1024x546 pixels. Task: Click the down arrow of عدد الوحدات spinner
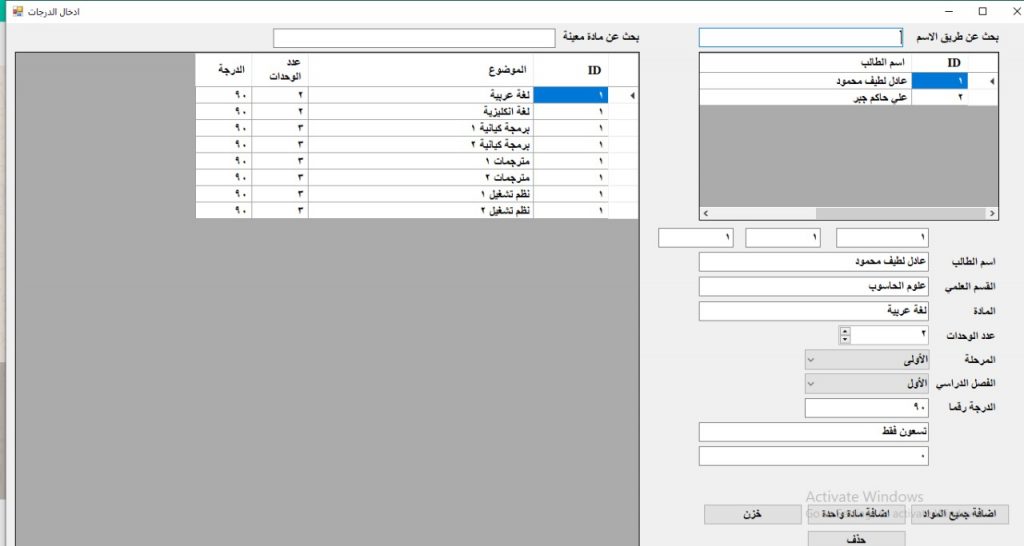[845, 340]
